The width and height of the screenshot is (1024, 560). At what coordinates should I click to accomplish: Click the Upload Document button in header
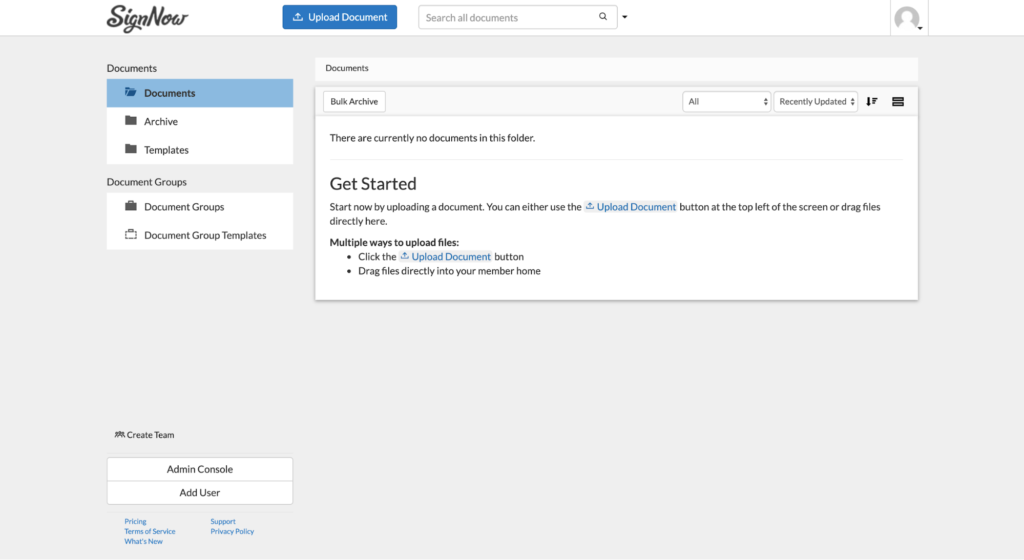(340, 17)
